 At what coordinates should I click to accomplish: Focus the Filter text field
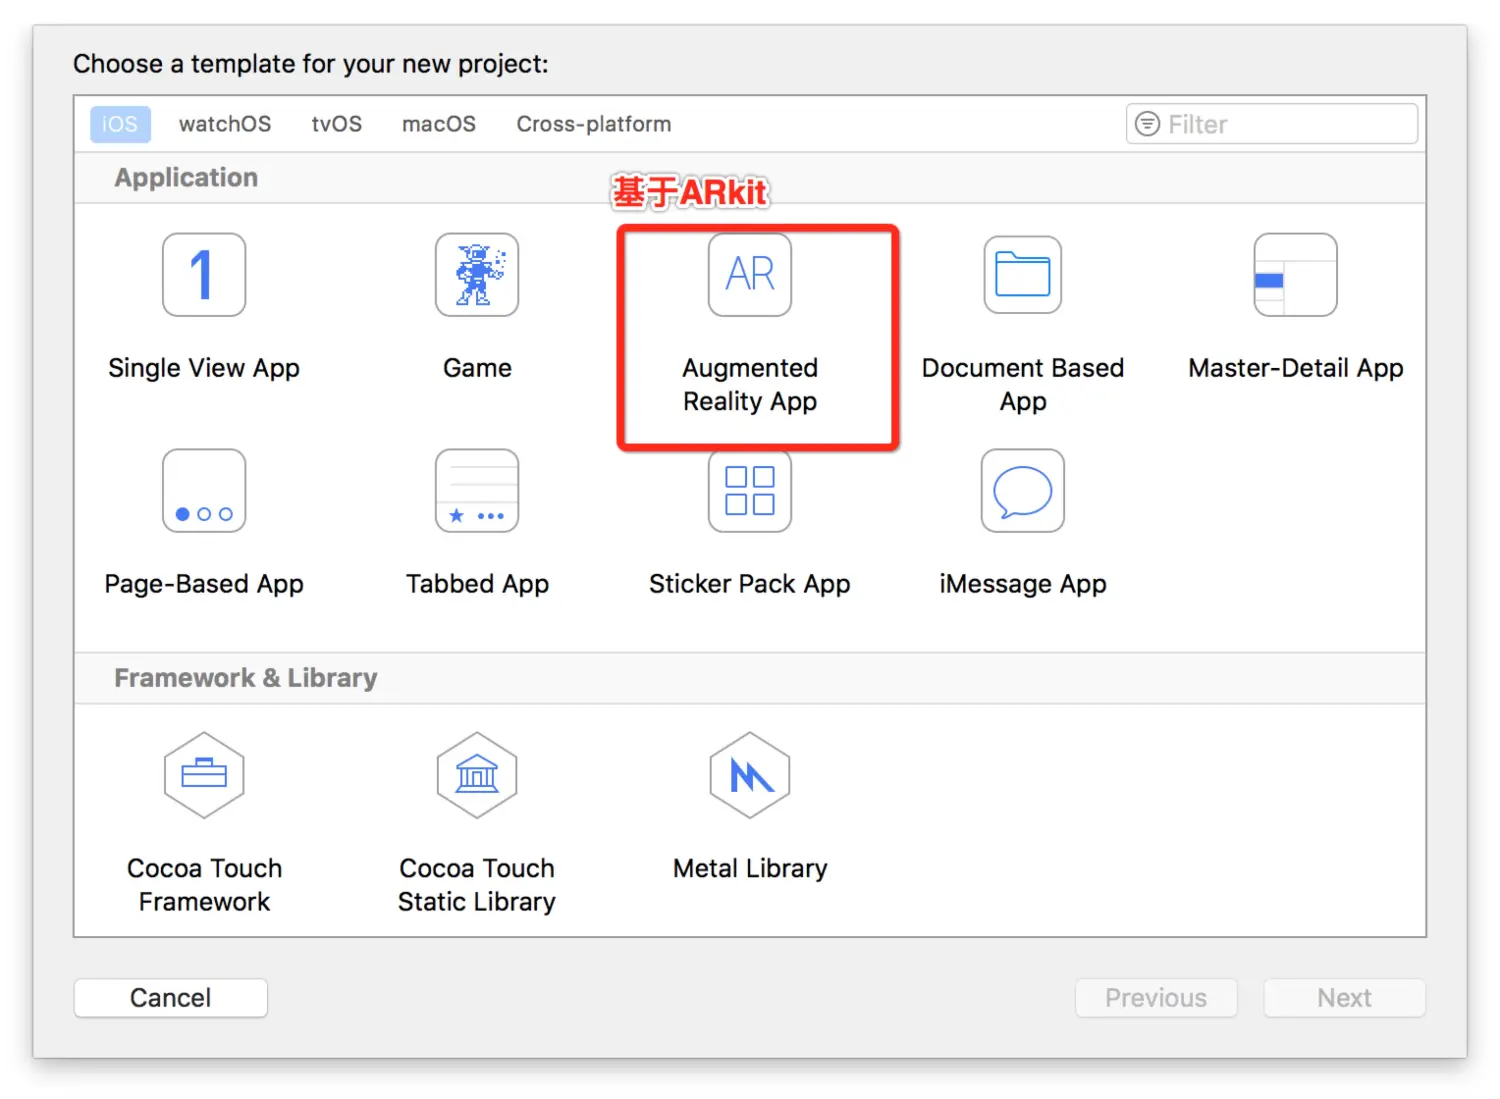coord(1272,124)
